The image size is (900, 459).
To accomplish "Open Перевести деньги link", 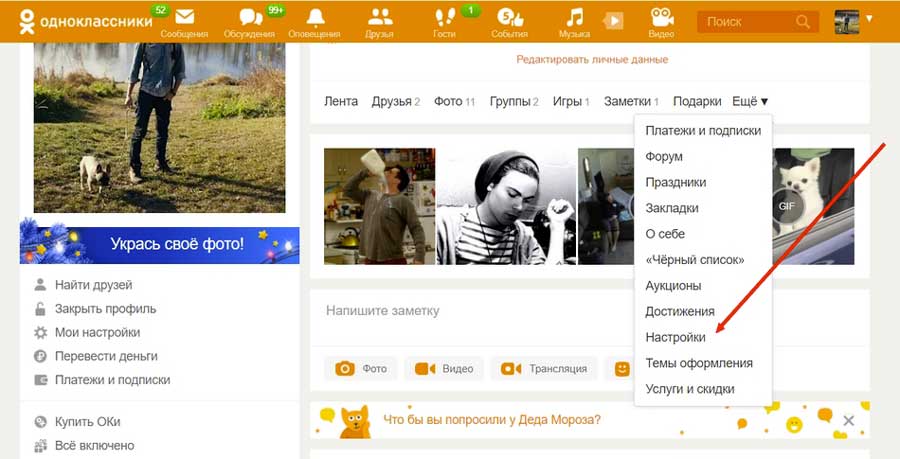I will [x=106, y=356].
